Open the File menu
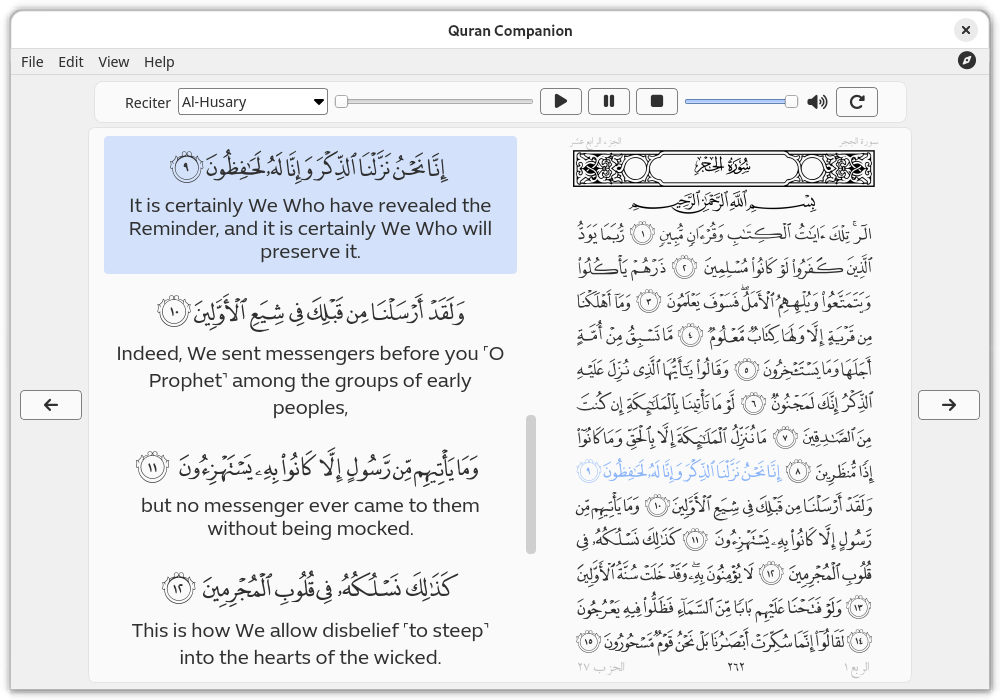 pyautogui.click(x=32, y=61)
